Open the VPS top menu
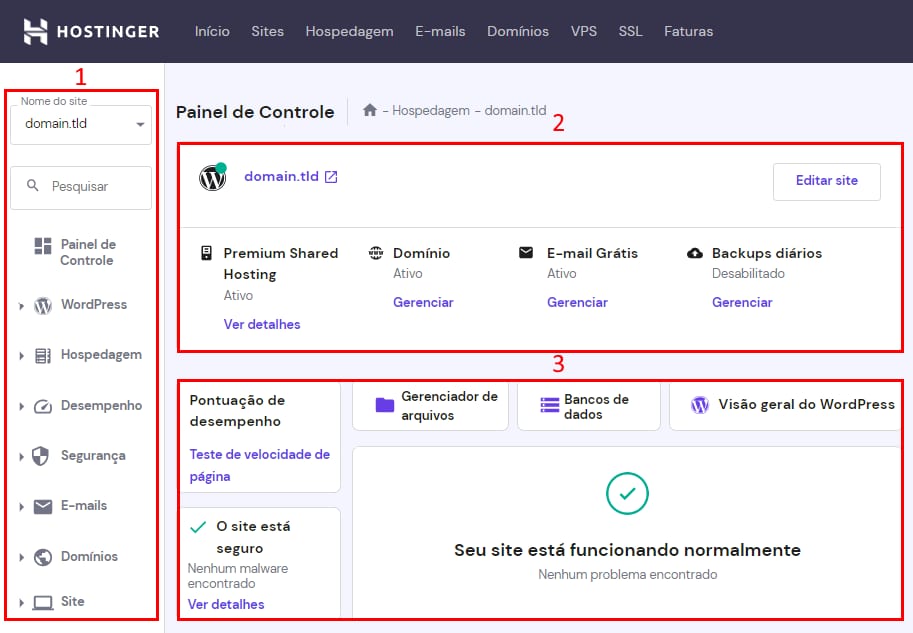Screen dimensions: 913x633 click(x=584, y=31)
